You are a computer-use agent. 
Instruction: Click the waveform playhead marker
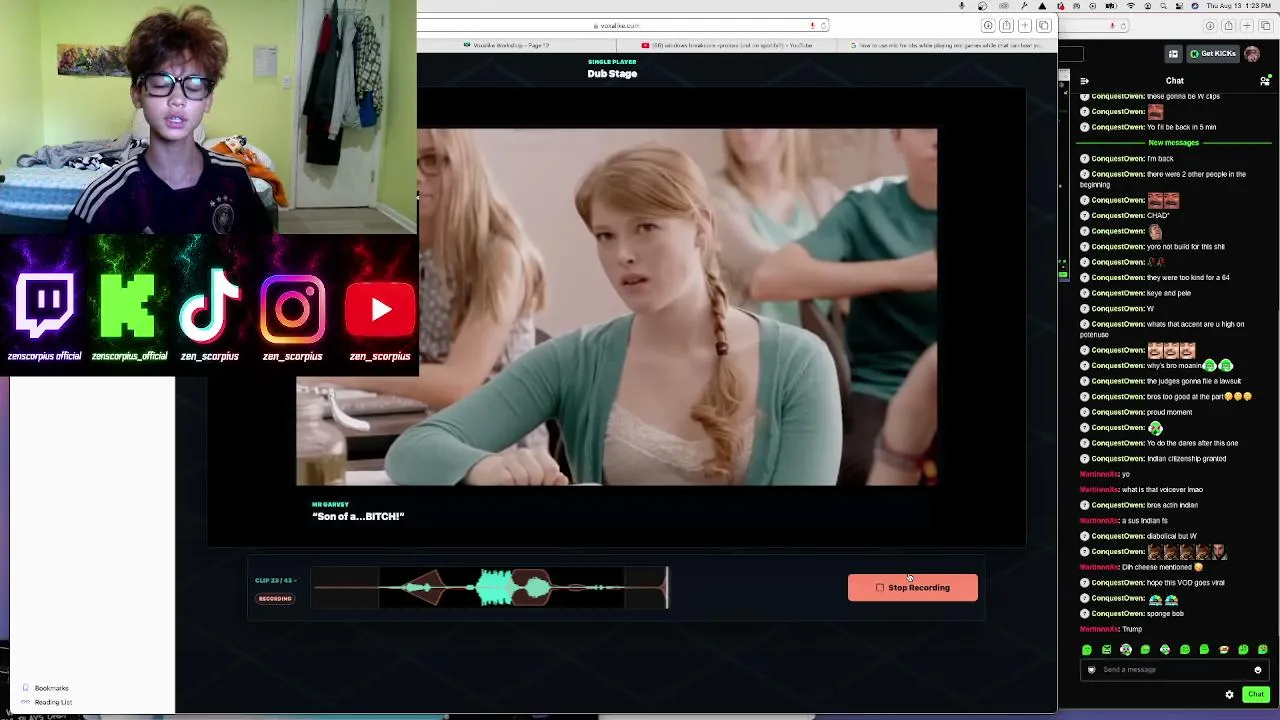click(x=666, y=588)
